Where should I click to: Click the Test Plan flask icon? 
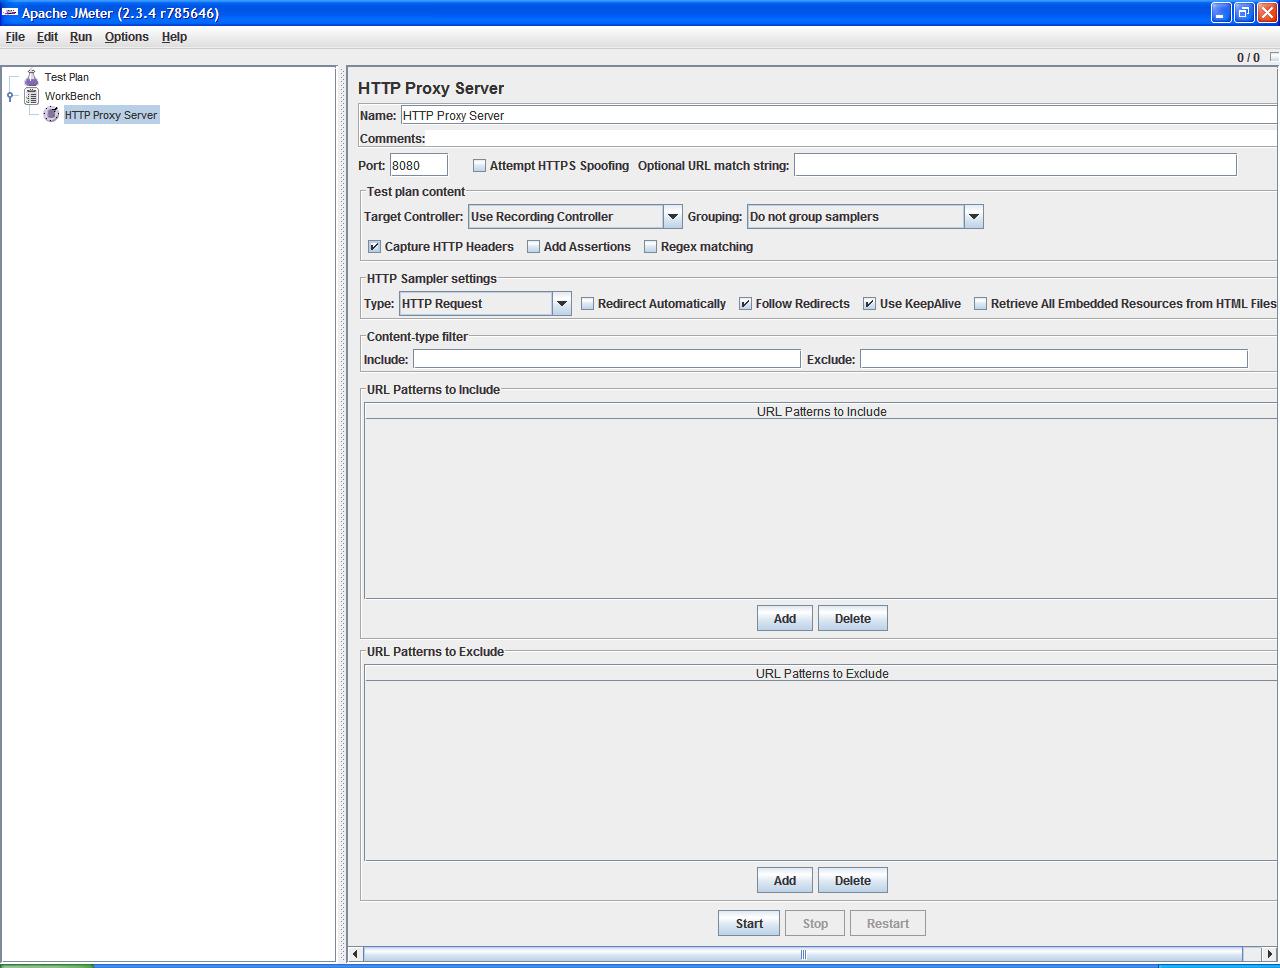click(x=31, y=77)
